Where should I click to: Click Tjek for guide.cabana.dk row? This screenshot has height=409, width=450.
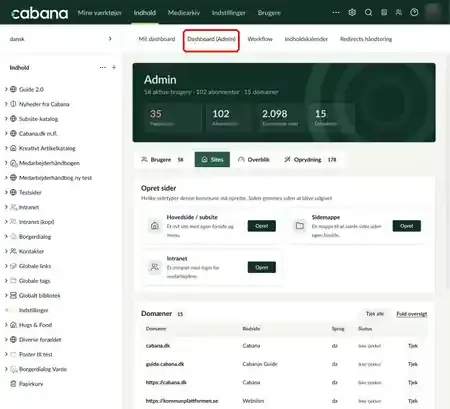click(x=413, y=364)
